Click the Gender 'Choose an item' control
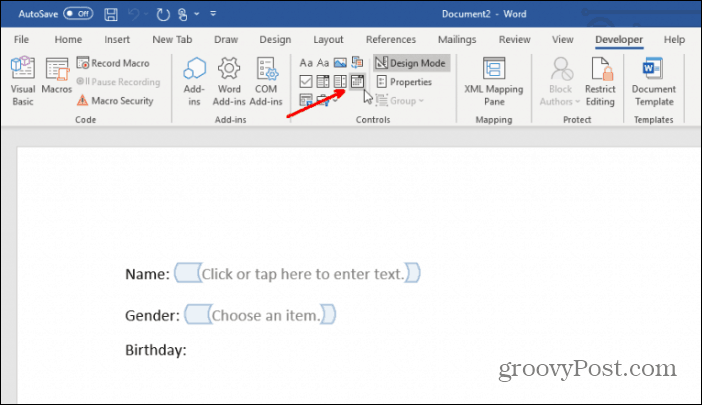The width and height of the screenshot is (702, 405). [266, 315]
